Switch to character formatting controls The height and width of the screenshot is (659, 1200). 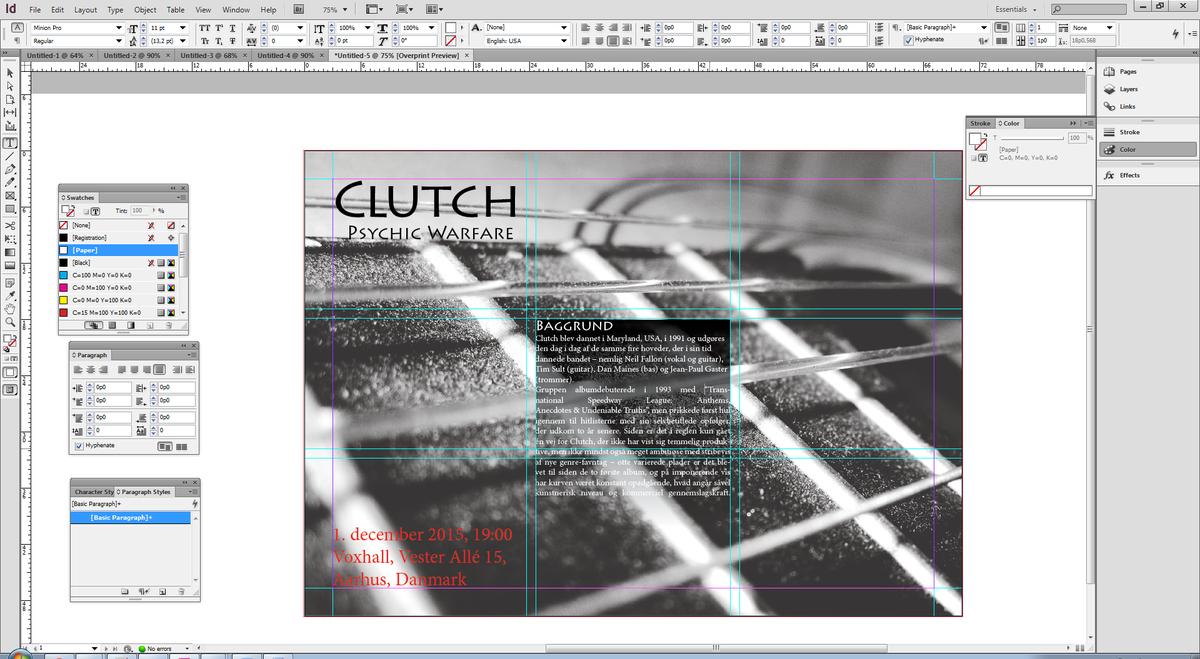(17, 28)
